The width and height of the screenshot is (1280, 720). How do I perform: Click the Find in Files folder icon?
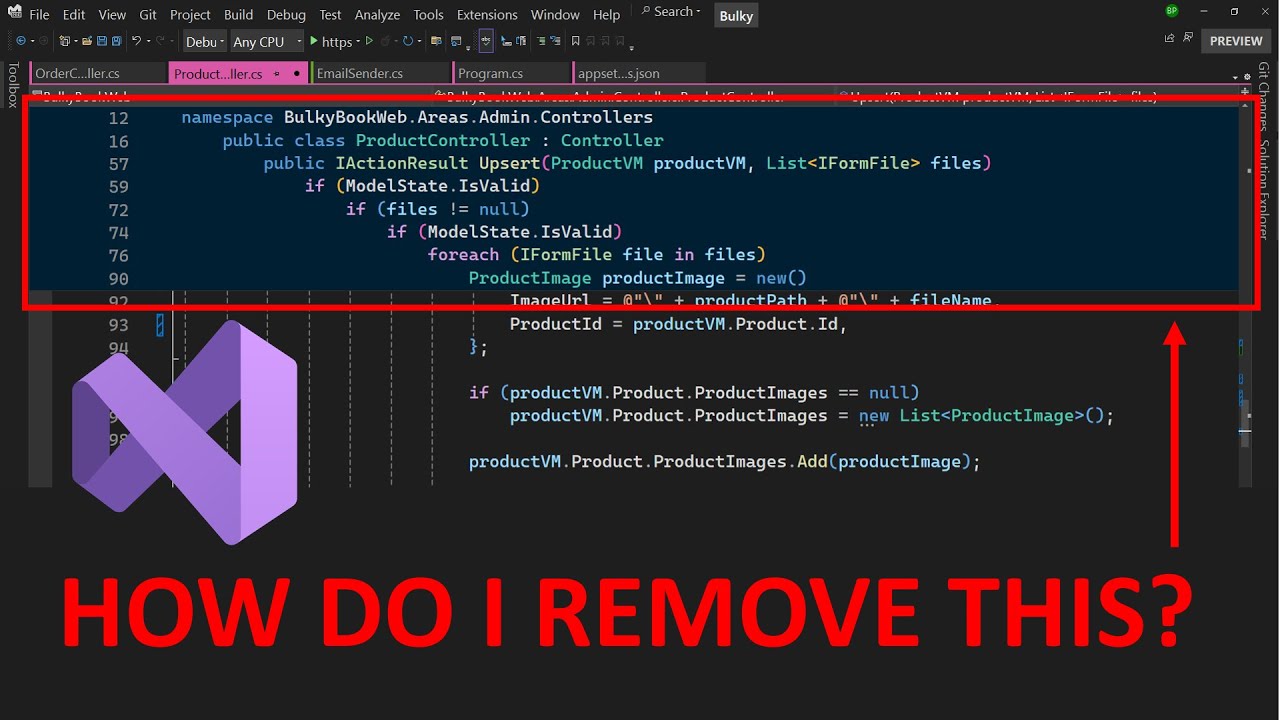coord(436,41)
